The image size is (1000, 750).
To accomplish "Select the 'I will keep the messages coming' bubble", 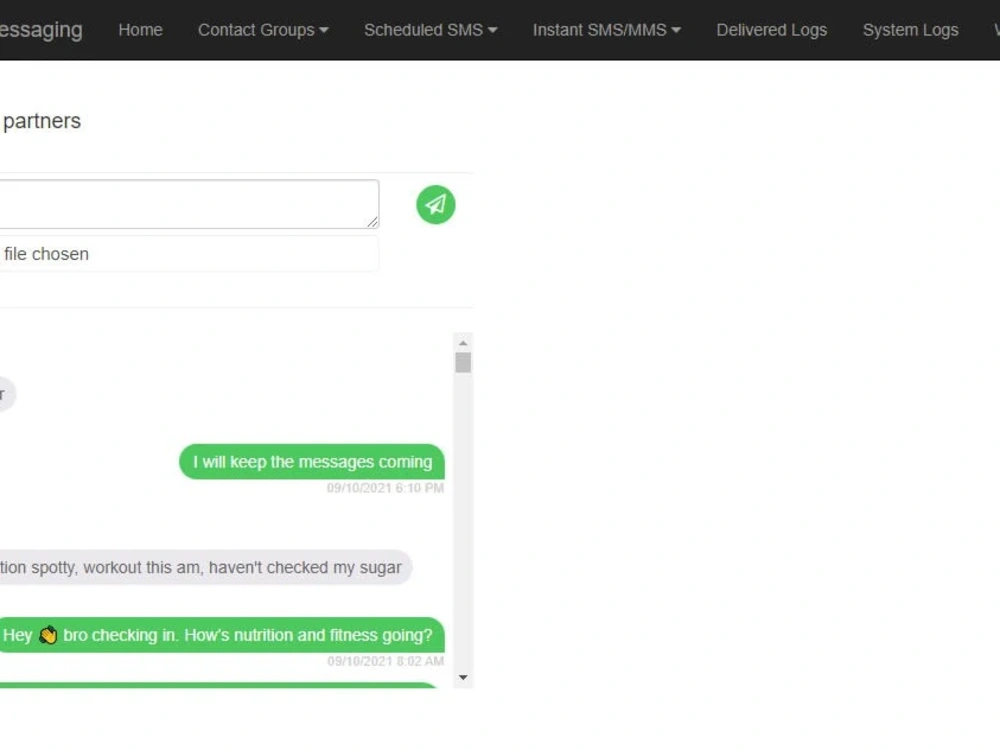I will (311, 462).
